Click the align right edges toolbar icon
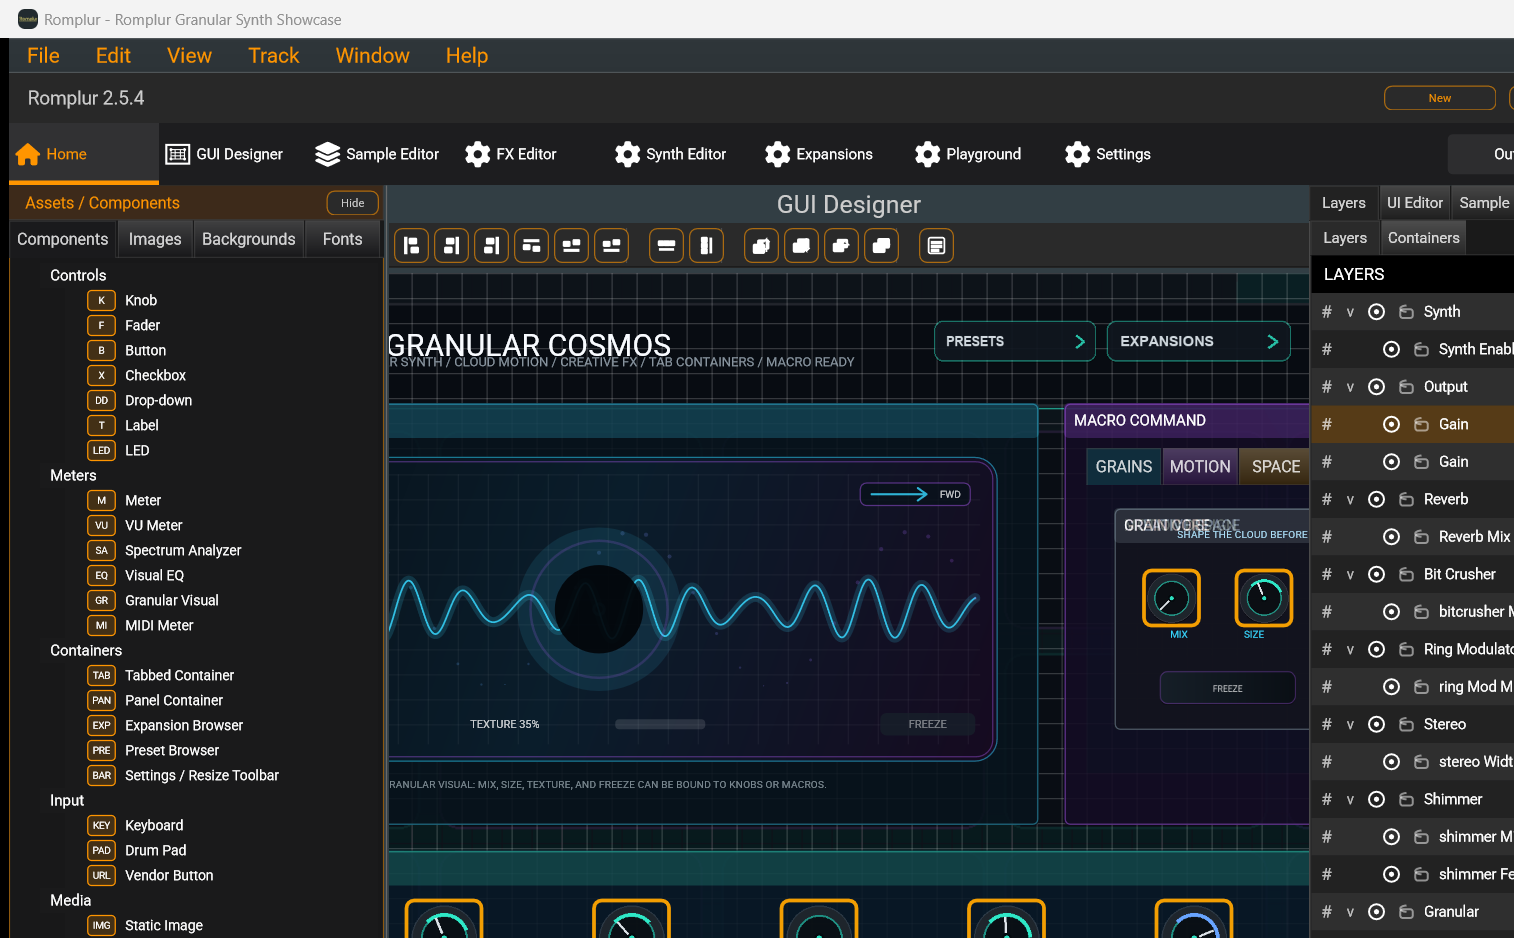 (491, 245)
